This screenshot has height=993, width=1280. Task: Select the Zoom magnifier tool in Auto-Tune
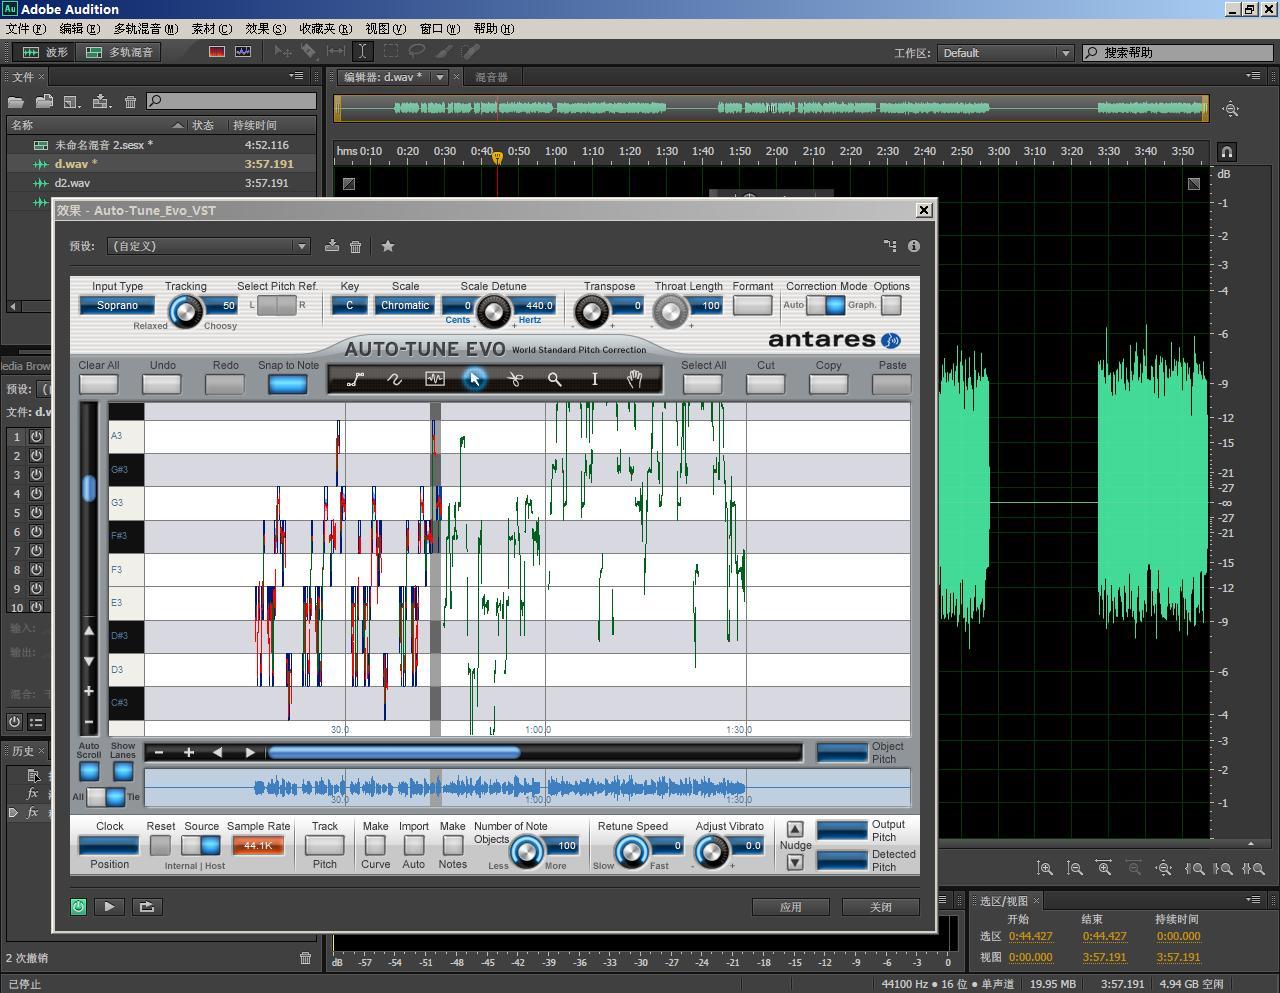coord(554,379)
